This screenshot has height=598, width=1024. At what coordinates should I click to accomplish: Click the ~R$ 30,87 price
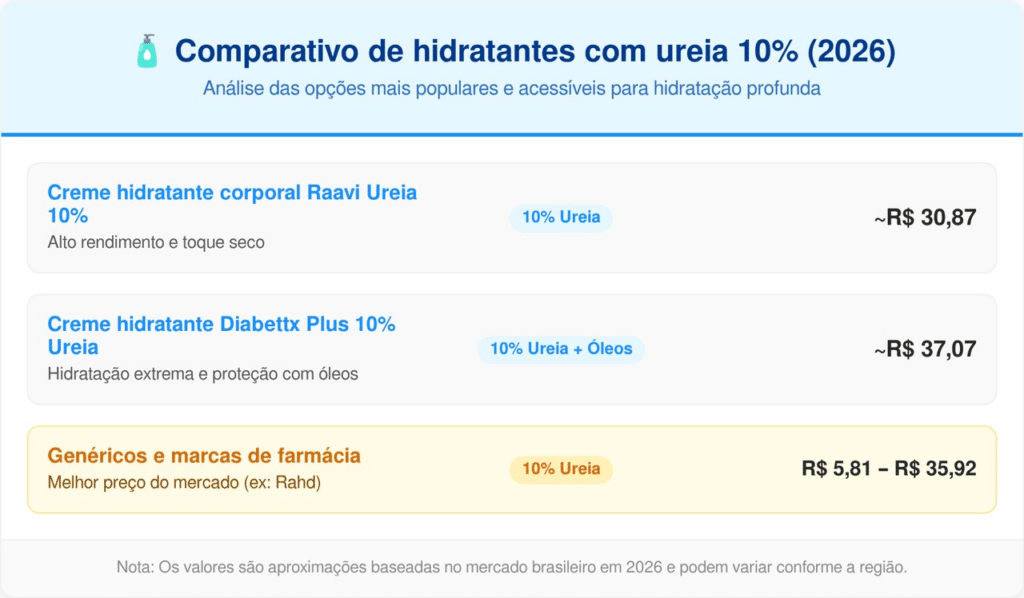(x=925, y=217)
